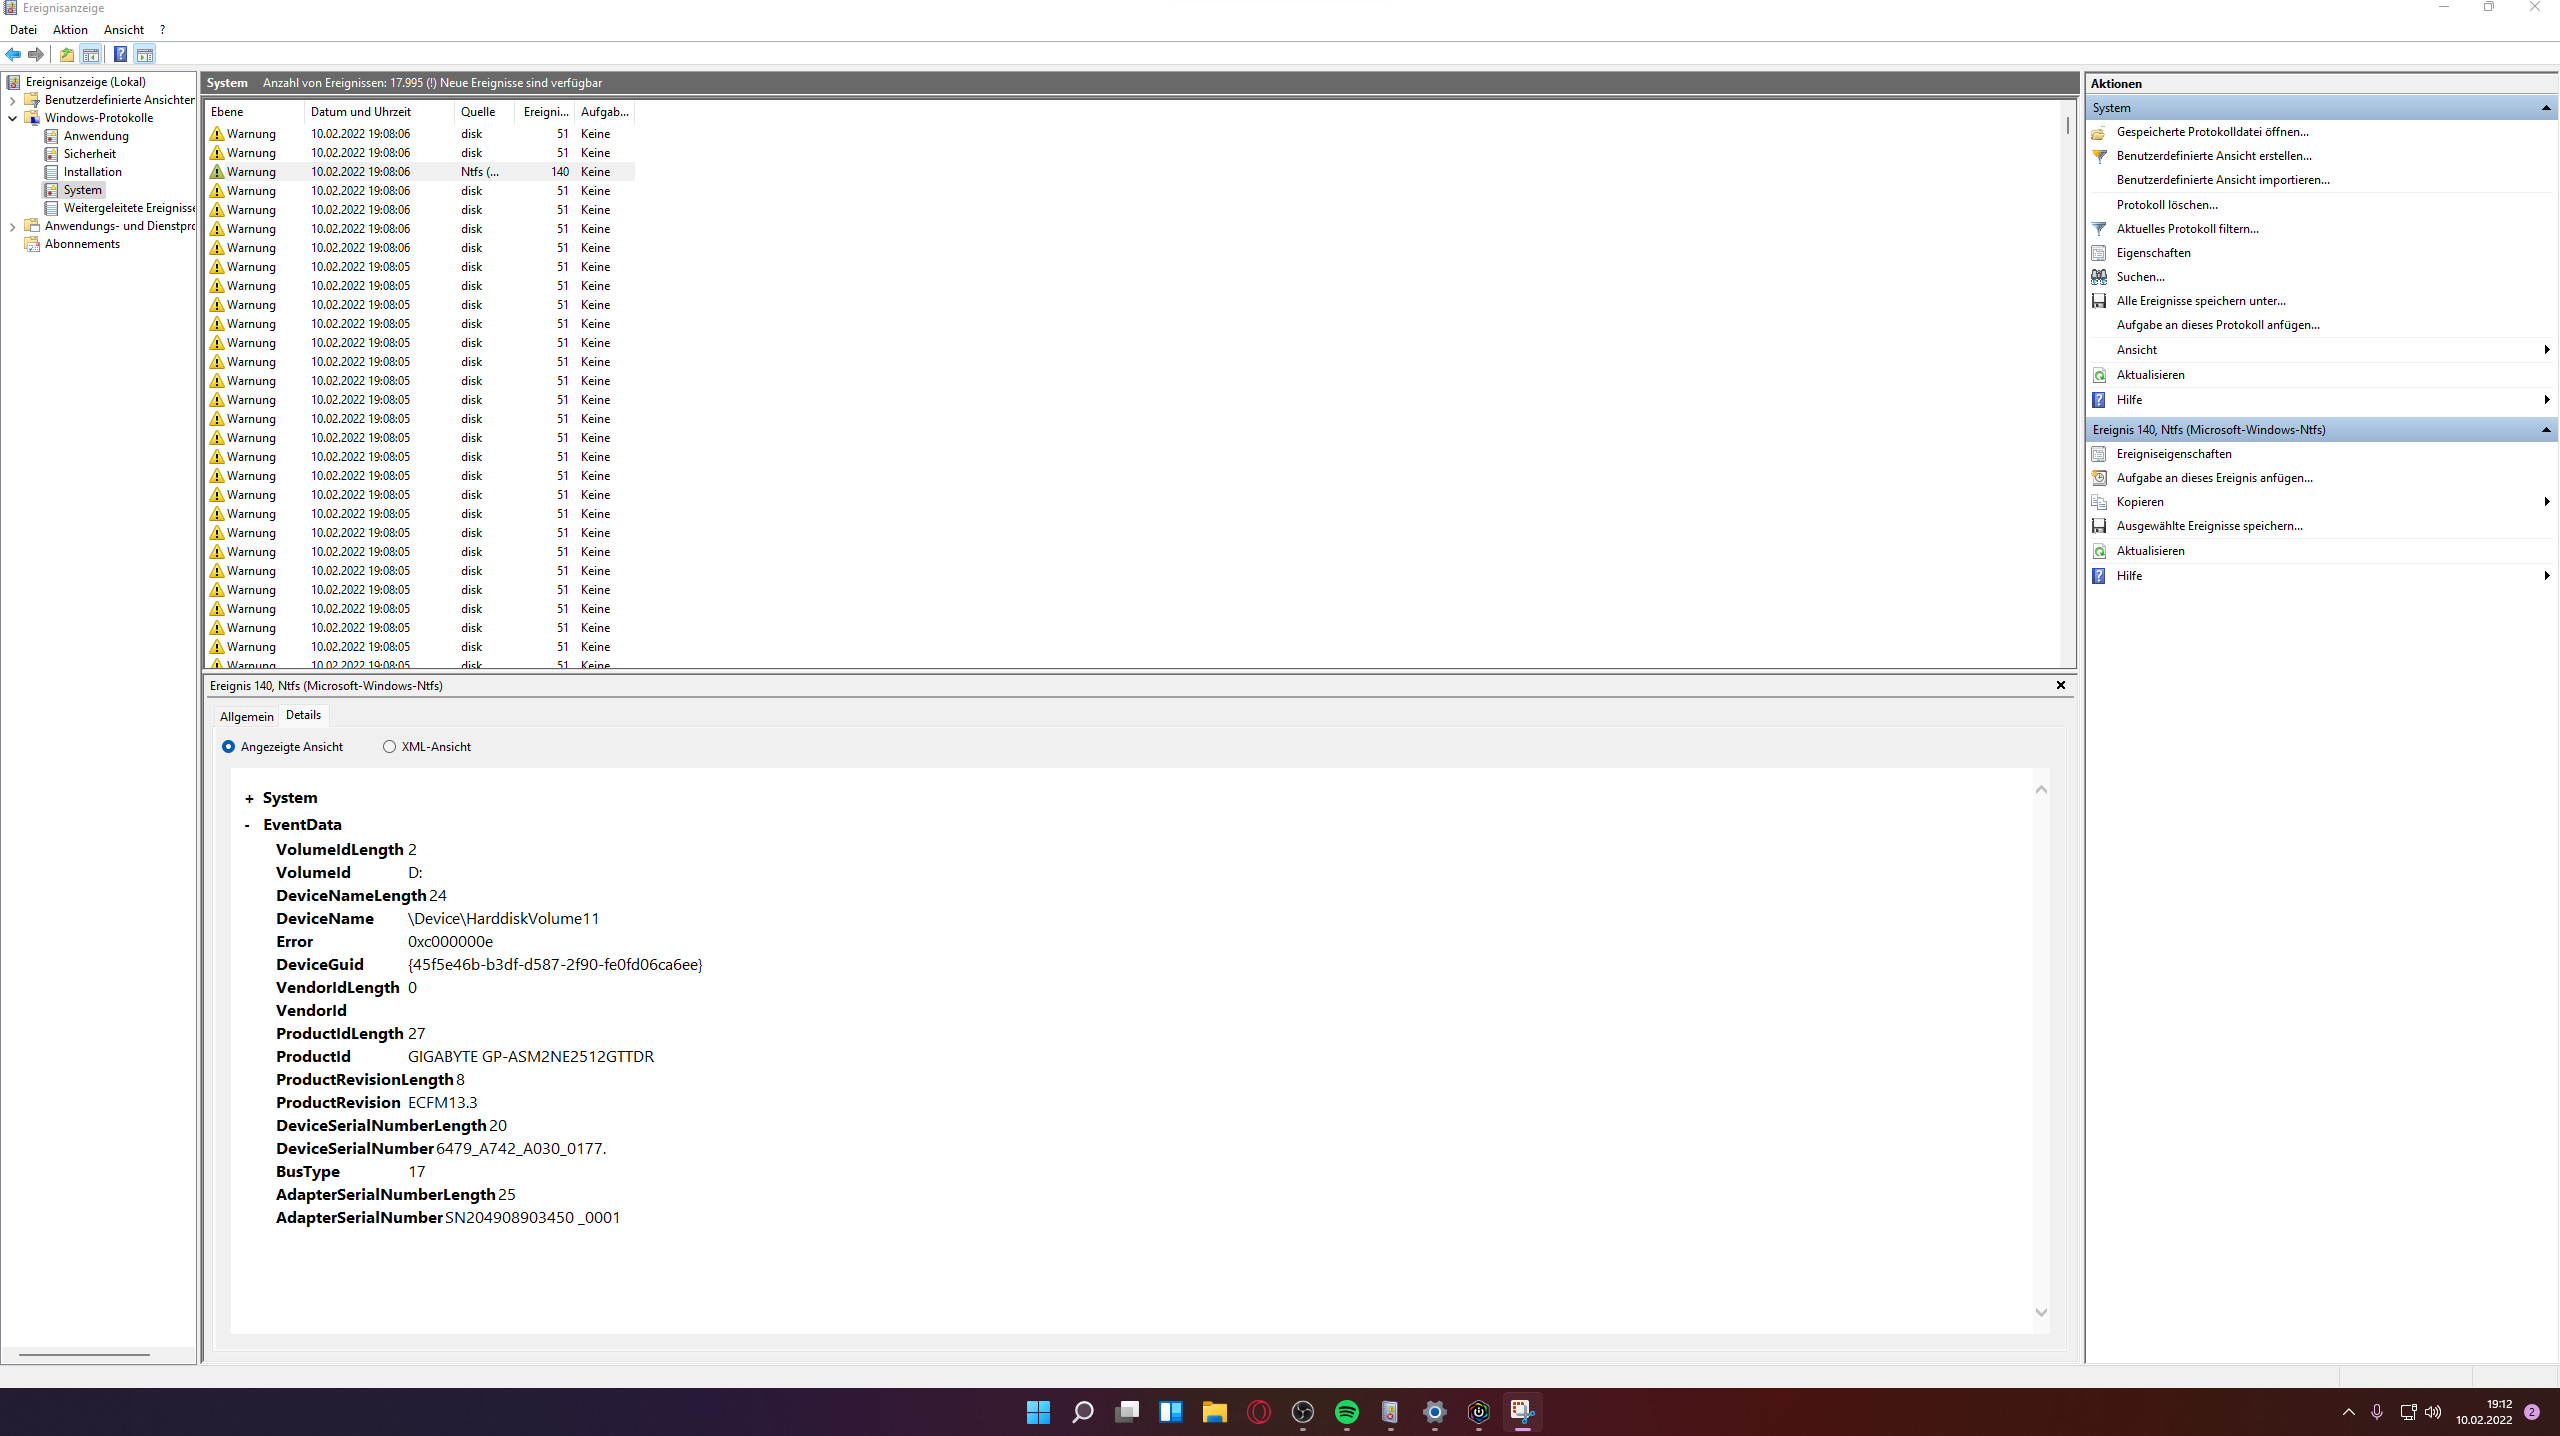The image size is (2560, 1436).
Task: Select the Angezeigte Ansicht radio button
Action: (x=228, y=747)
